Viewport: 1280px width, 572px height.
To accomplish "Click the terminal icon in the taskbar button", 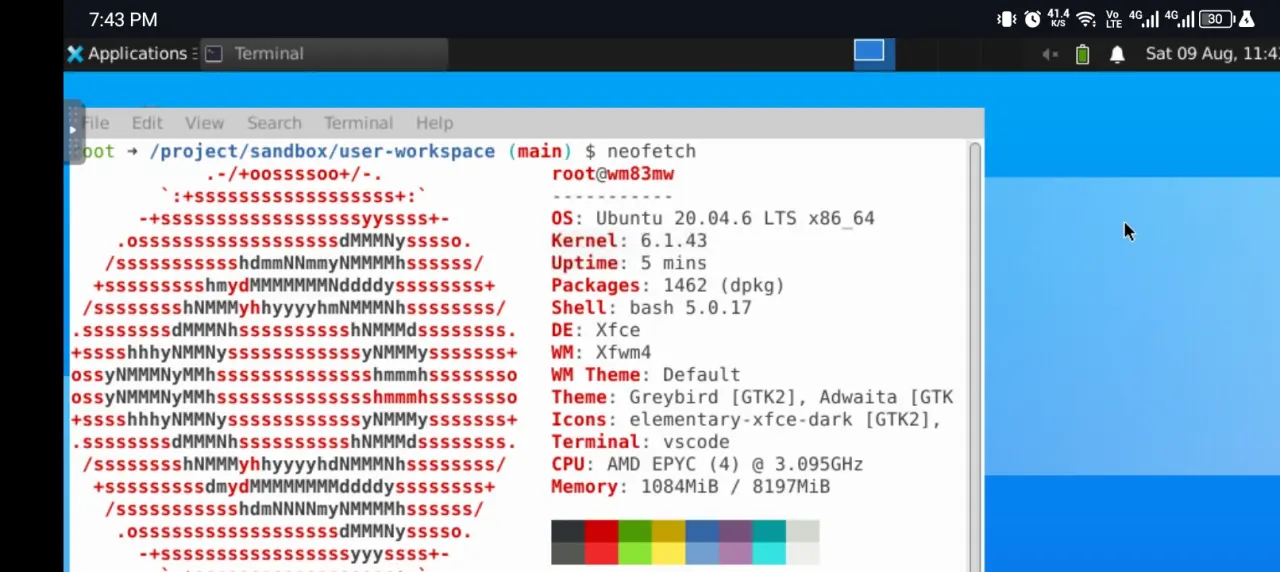I will 213,54.
